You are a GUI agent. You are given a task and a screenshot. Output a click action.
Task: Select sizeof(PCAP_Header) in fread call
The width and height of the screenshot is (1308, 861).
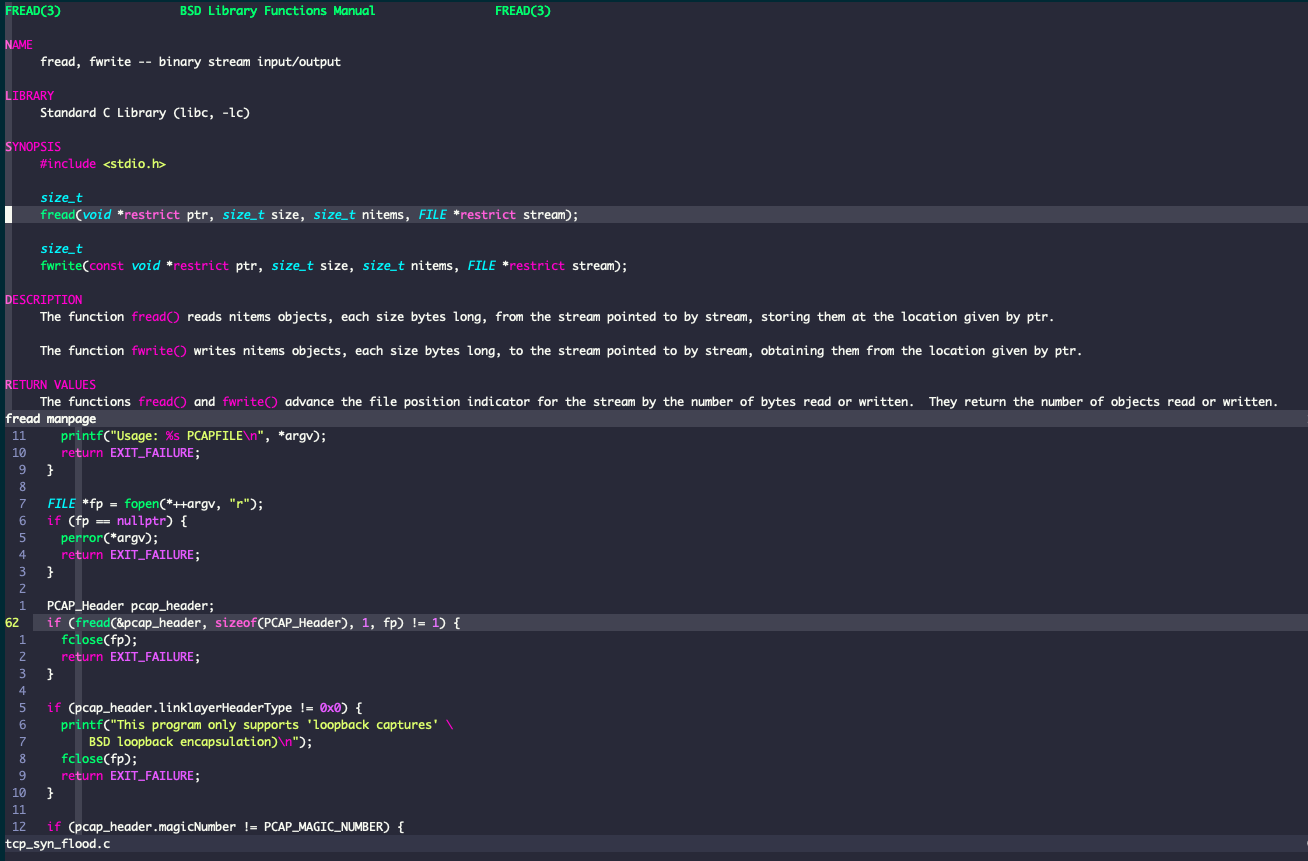277,623
